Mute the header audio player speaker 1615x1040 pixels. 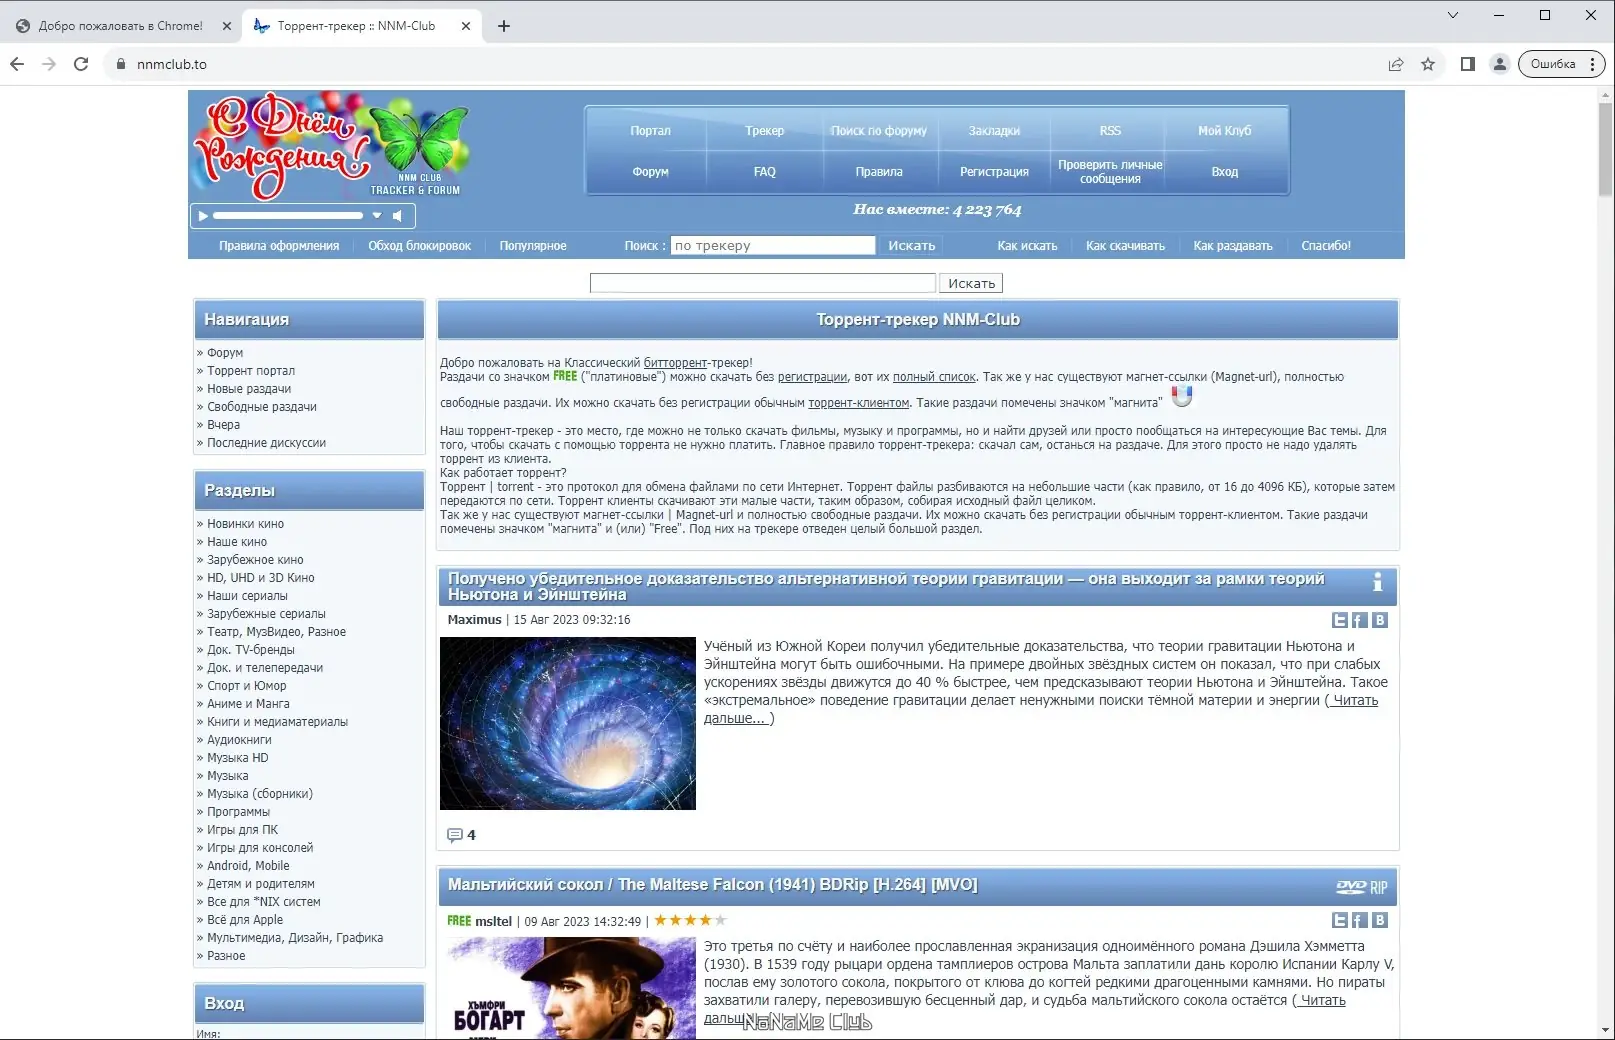click(x=397, y=215)
